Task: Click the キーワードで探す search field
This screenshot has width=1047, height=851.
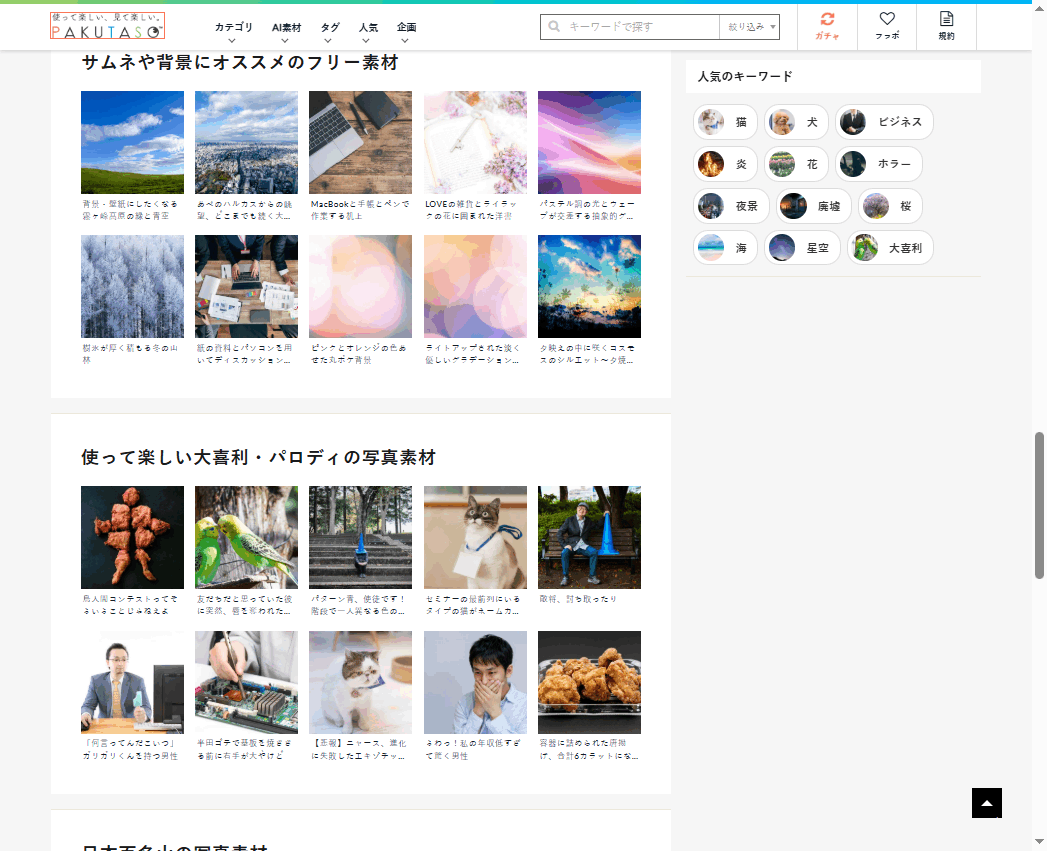Action: pyautogui.click(x=640, y=27)
